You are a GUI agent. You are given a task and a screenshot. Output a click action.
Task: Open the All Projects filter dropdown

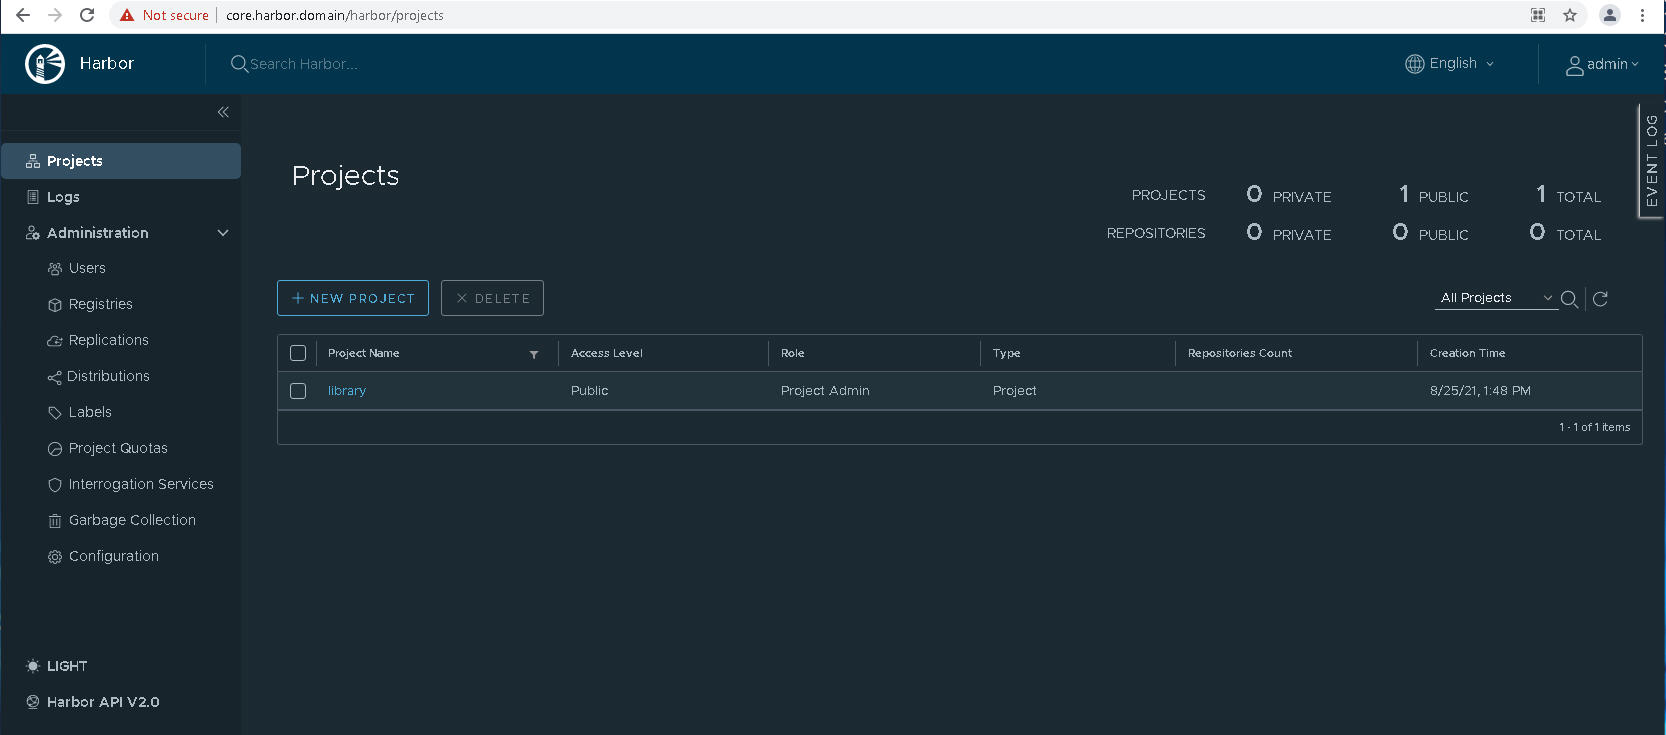point(1496,298)
